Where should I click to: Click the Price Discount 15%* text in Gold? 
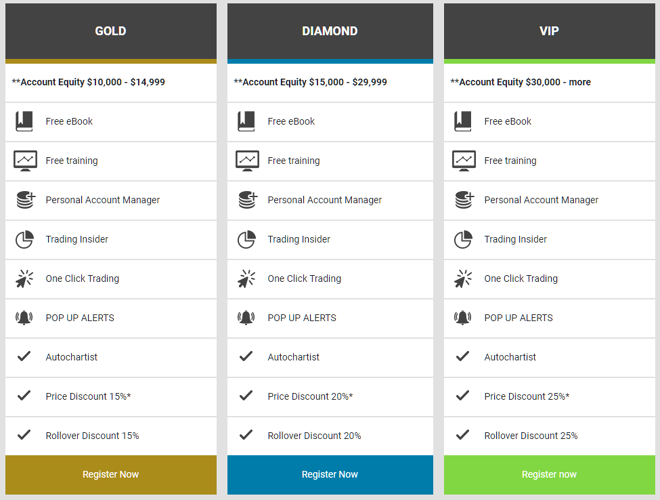[x=88, y=397]
